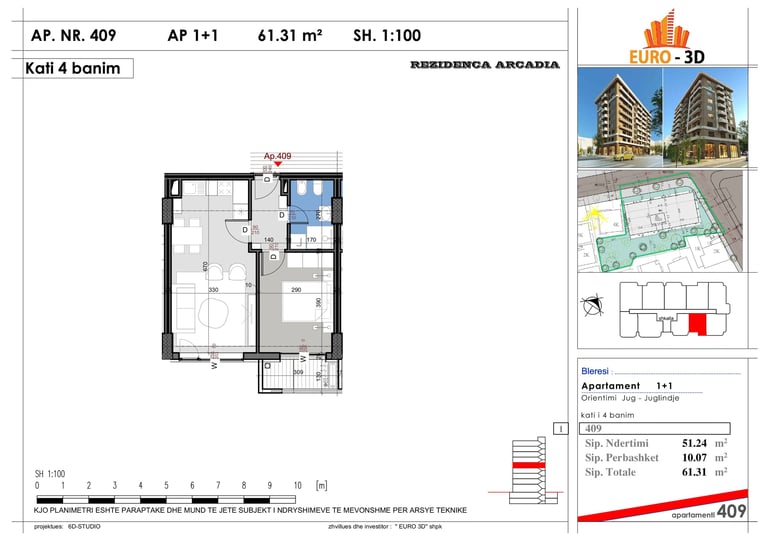This screenshot has height=542, width=768.
Task: Click the north compass orientation symbol
Action: pyautogui.click(x=592, y=305)
